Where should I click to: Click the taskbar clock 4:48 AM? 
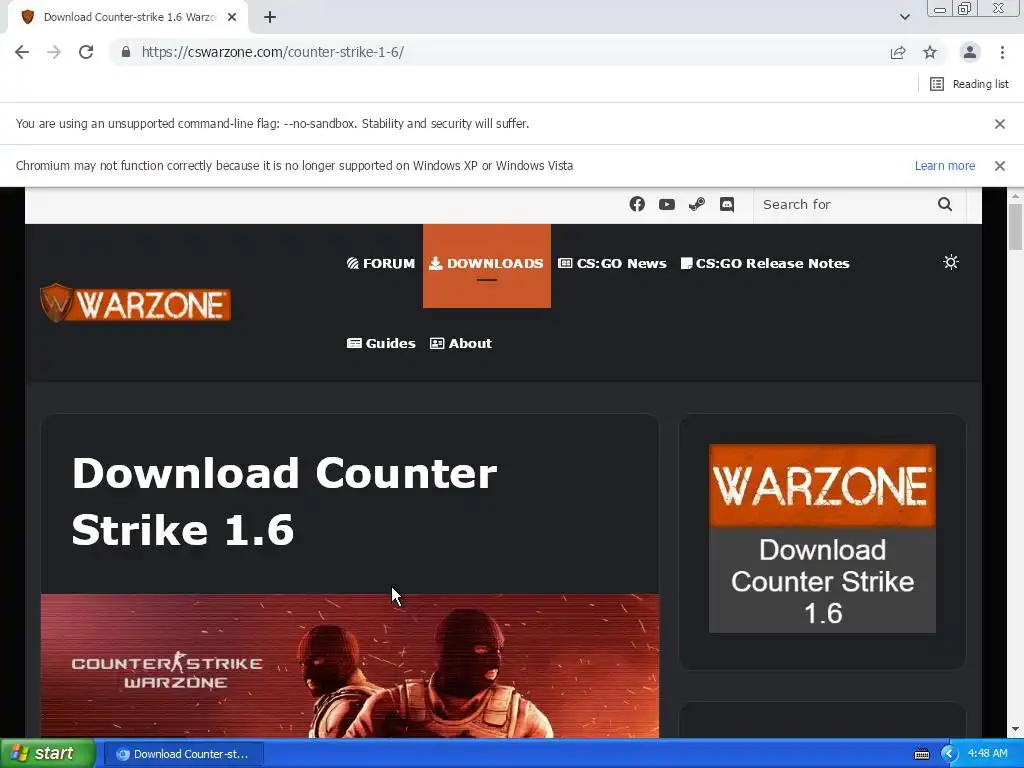point(987,754)
